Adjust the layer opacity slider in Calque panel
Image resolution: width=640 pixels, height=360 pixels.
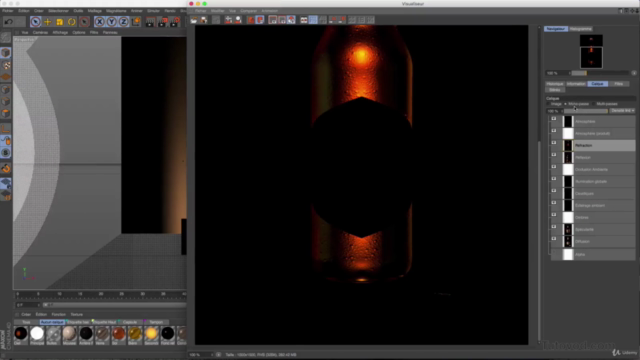(x=586, y=111)
